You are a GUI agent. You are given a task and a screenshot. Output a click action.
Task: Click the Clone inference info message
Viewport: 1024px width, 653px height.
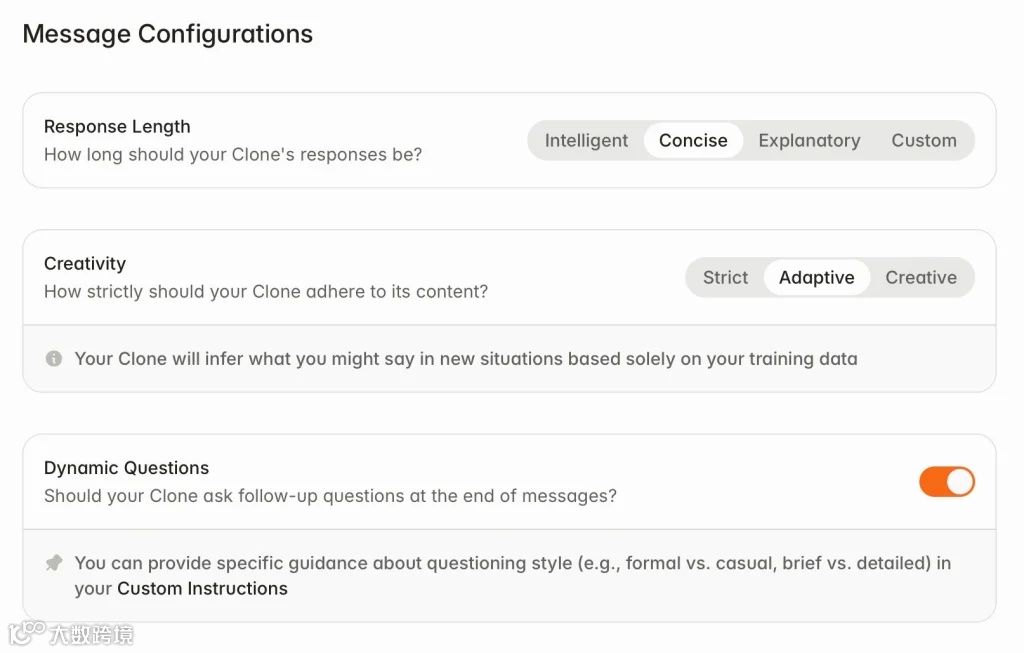click(466, 359)
